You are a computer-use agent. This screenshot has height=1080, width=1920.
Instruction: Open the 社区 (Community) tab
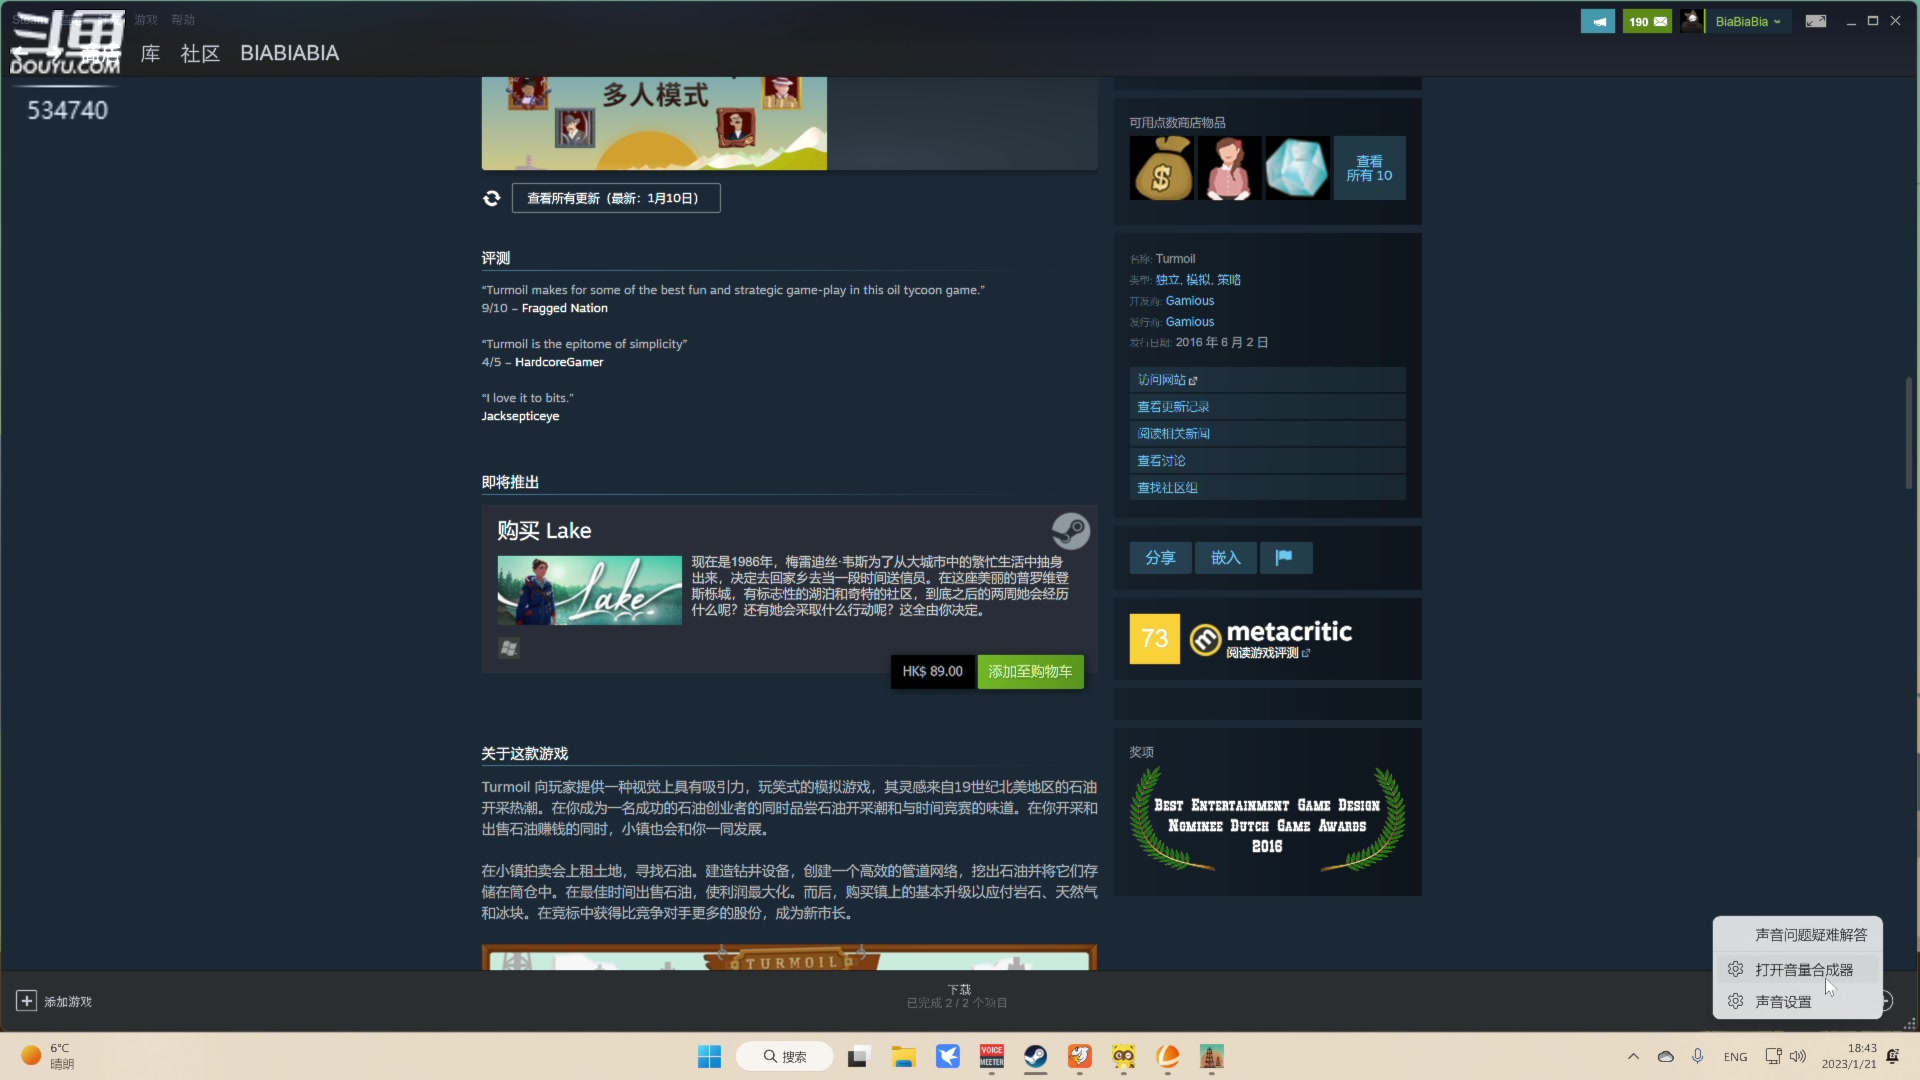[x=200, y=53]
